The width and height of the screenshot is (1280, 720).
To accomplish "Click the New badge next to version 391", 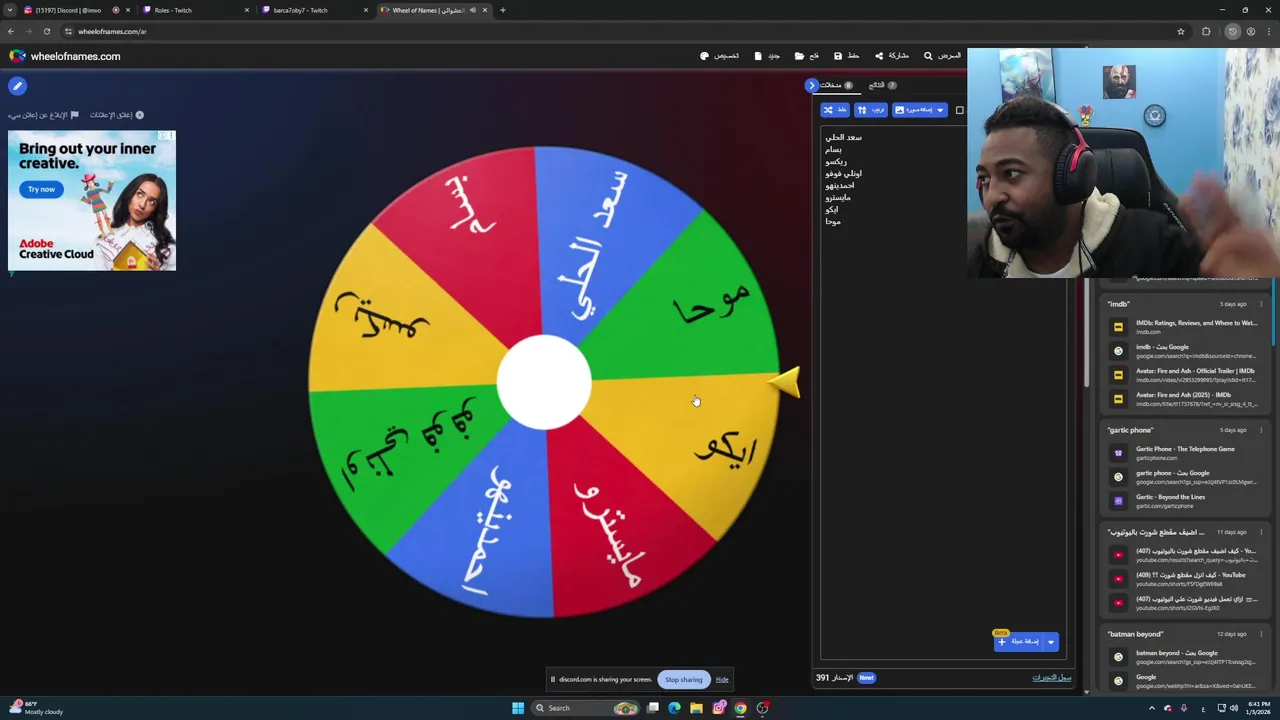I will click(x=866, y=678).
